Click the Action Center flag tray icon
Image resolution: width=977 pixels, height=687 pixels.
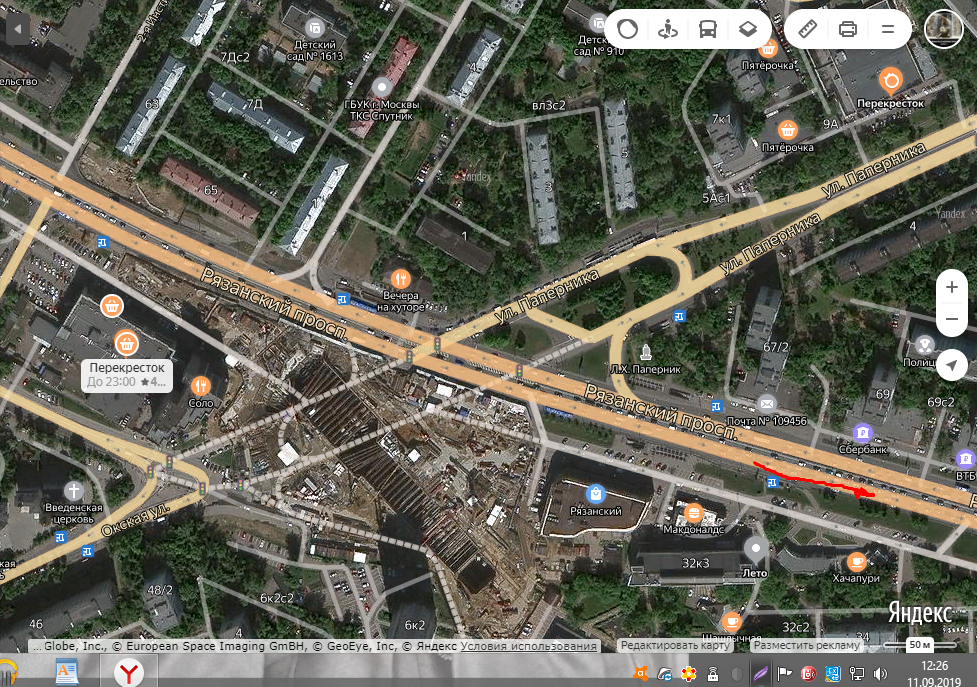click(x=784, y=673)
